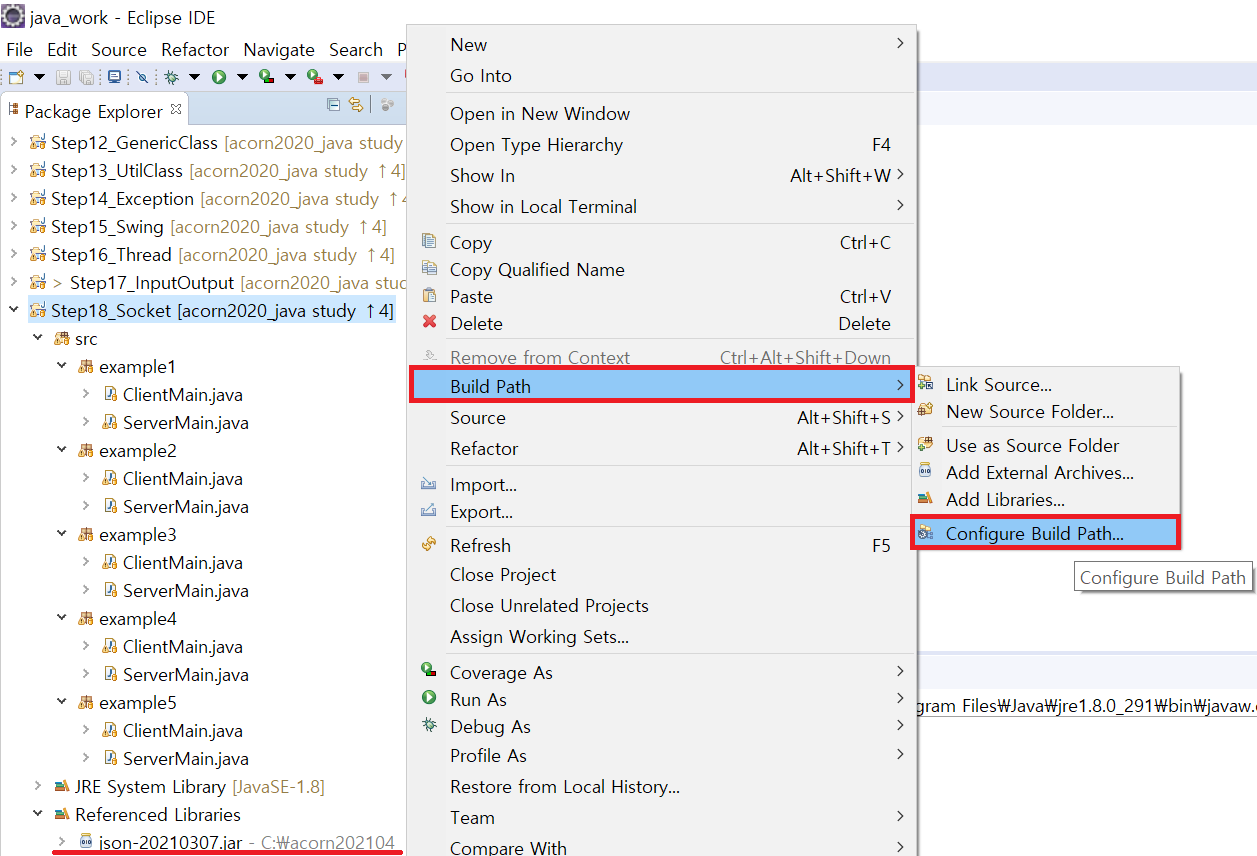
Task: Click the Add Libraries books icon
Action: pyautogui.click(x=926, y=499)
